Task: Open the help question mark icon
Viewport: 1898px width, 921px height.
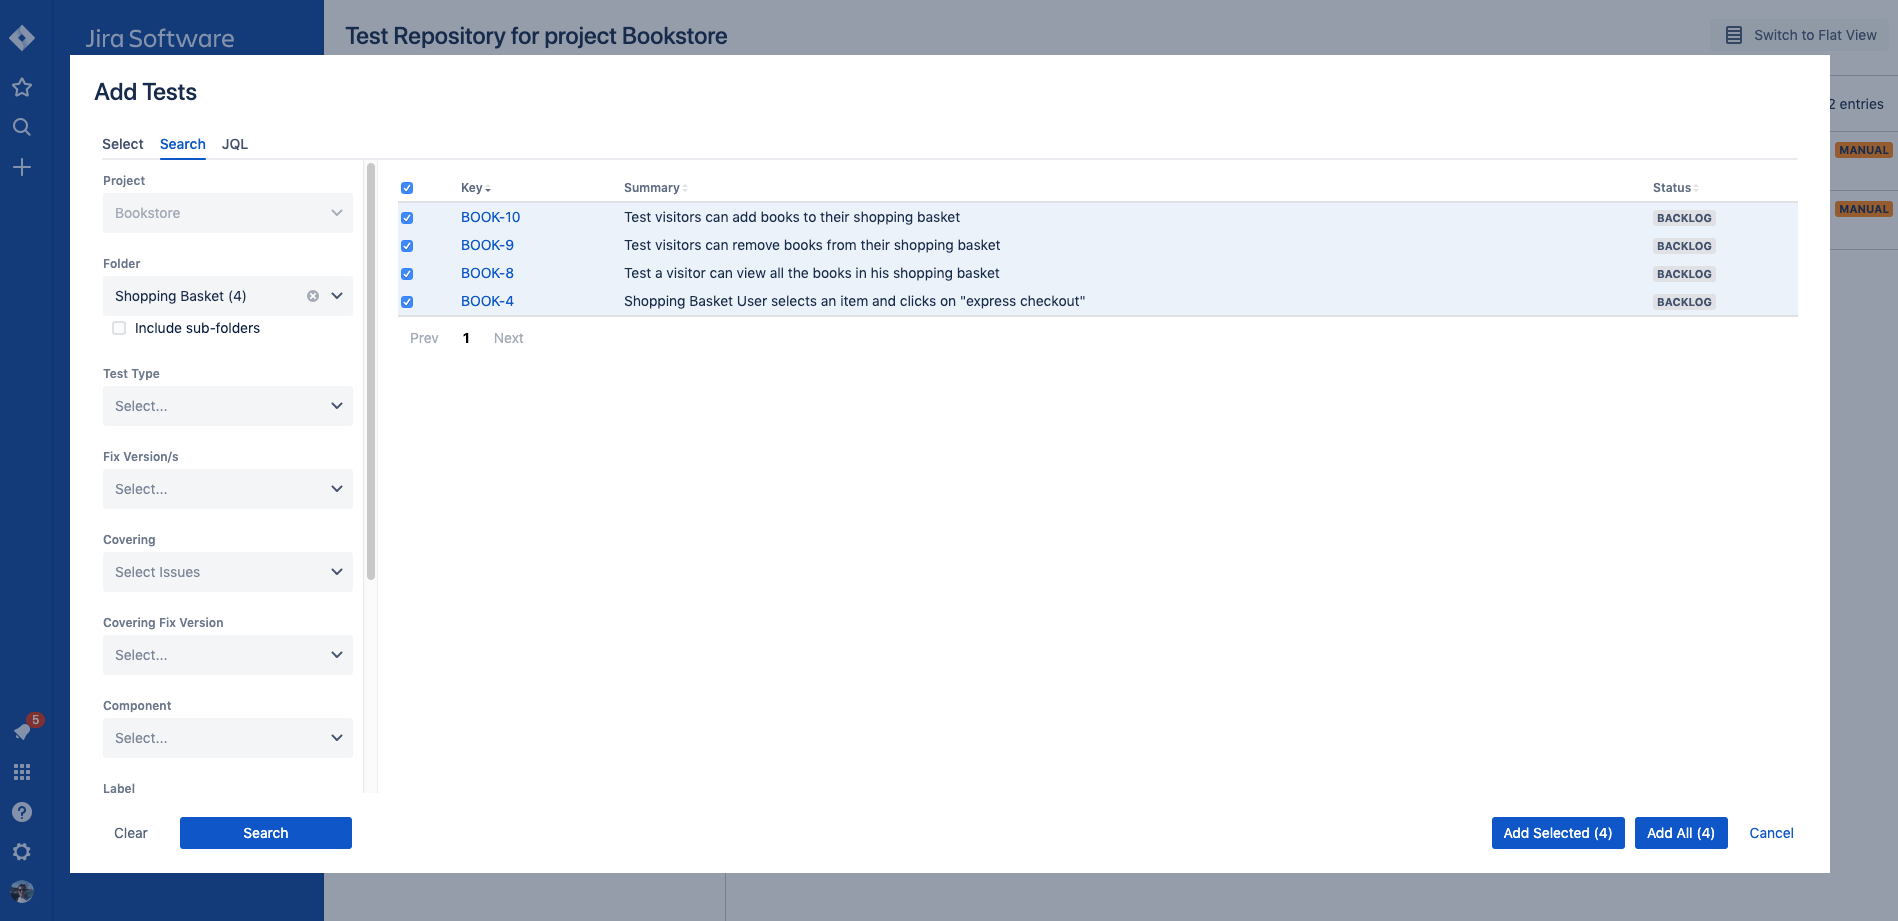Action: pos(22,812)
